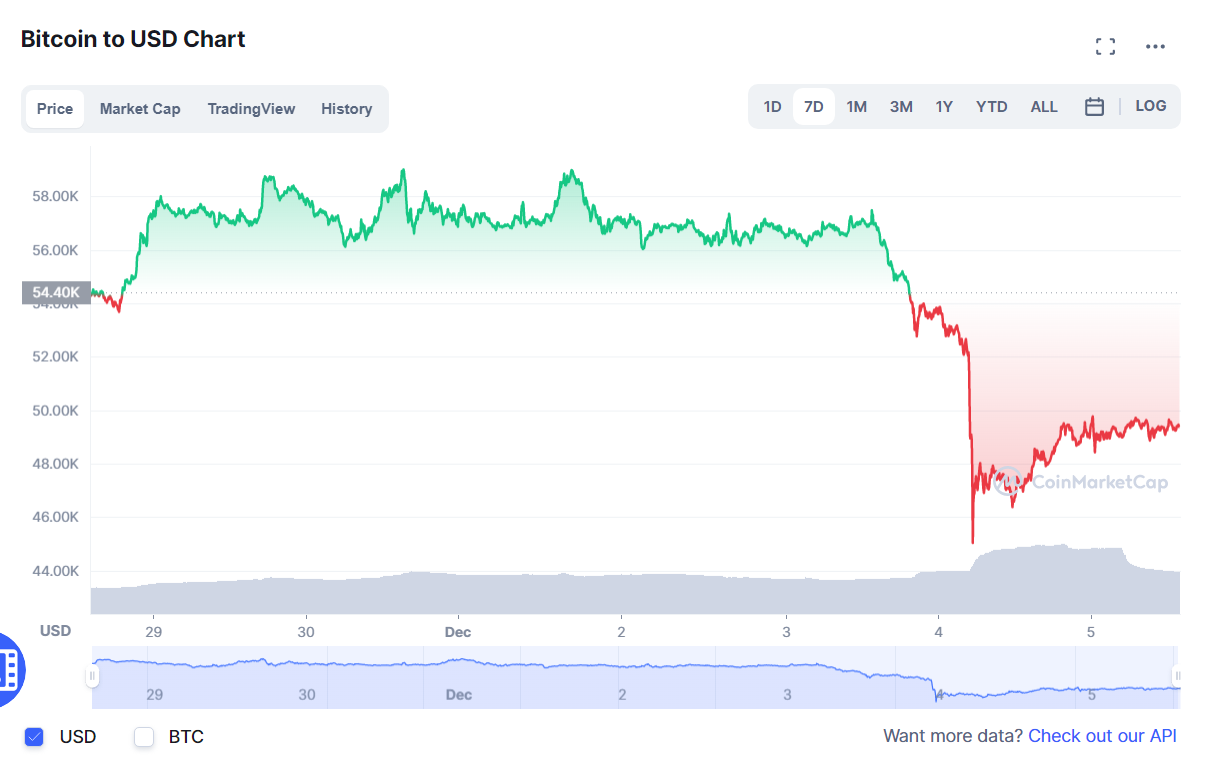Disable the USD currency checkbox
Image resolution: width=1214 pixels, height=763 pixels.
tap(34, 737)
